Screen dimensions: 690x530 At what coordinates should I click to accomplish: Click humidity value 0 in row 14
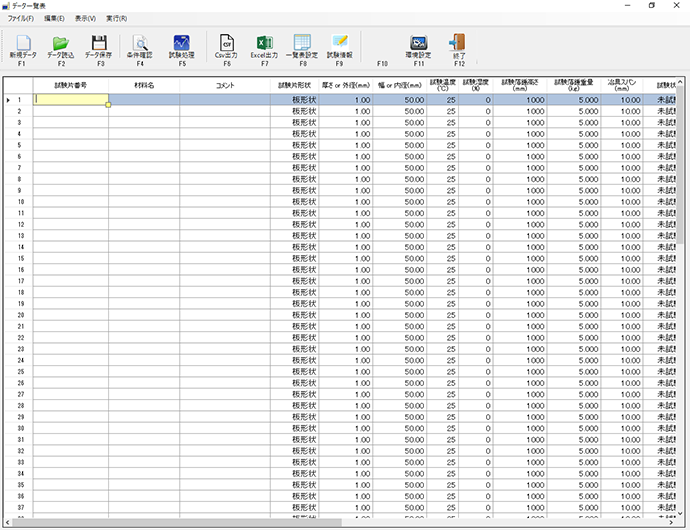tap(476, 247)
